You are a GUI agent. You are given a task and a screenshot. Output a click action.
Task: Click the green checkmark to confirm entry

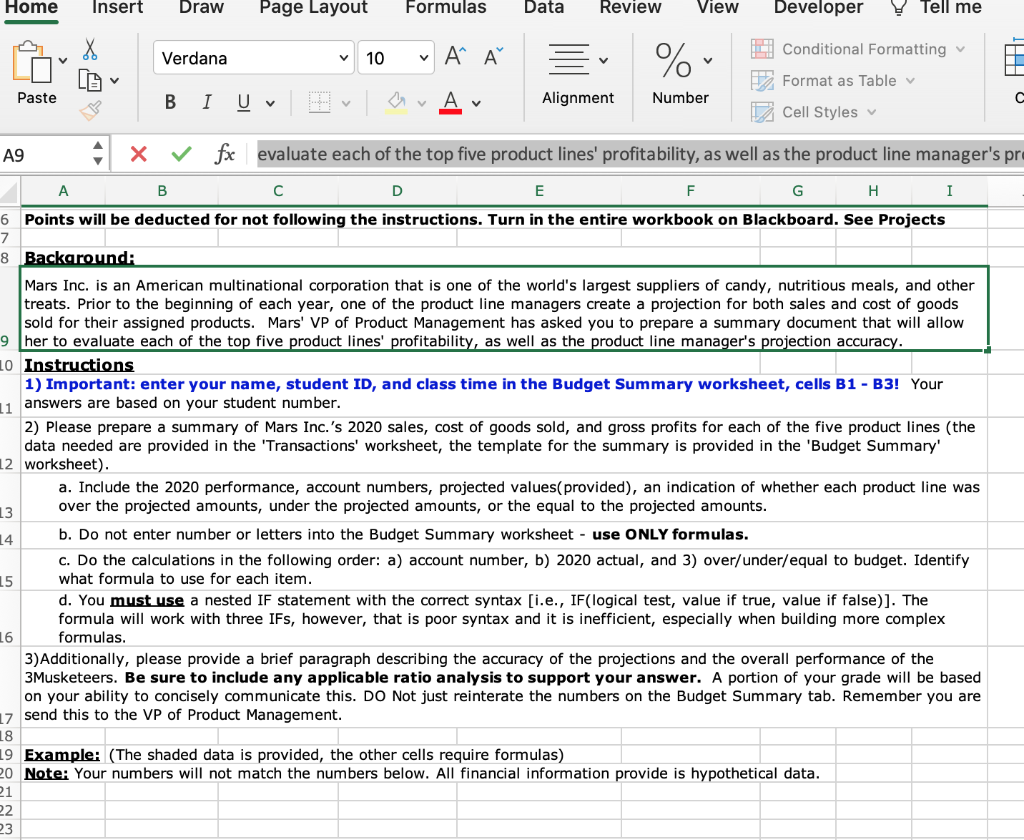click(182, 154)
